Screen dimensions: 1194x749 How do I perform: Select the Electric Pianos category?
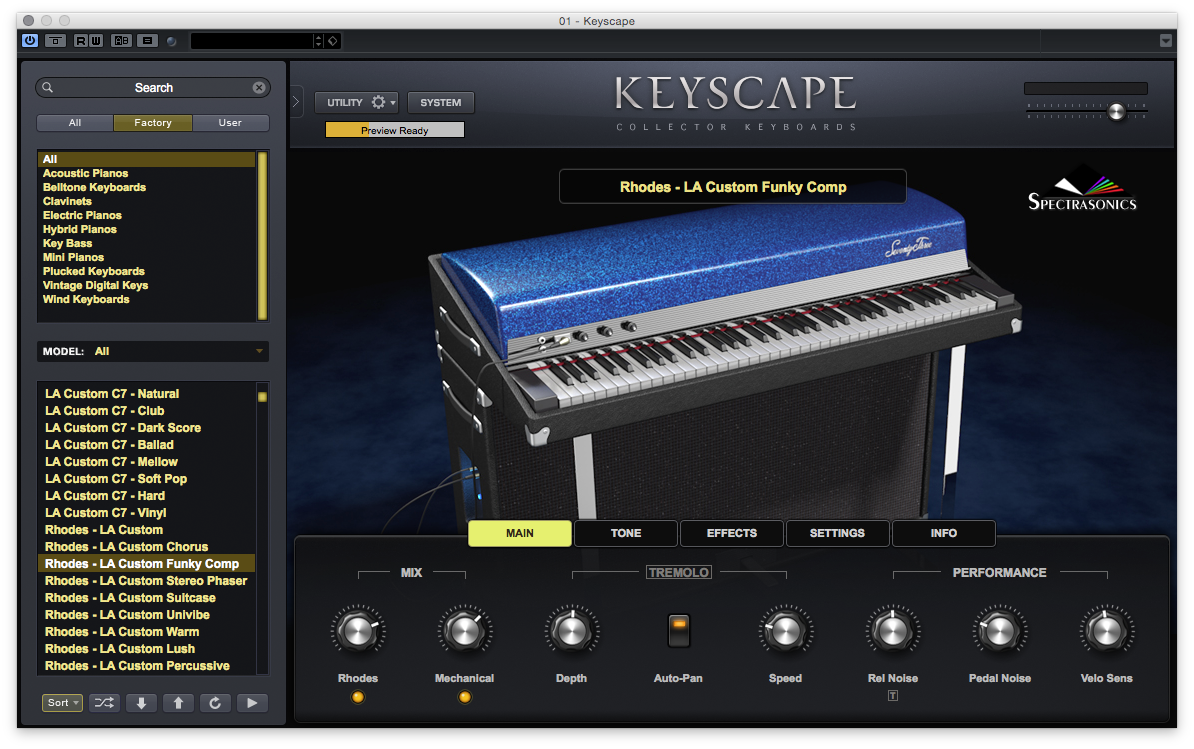pyautogui.click(x=82, y=215)
